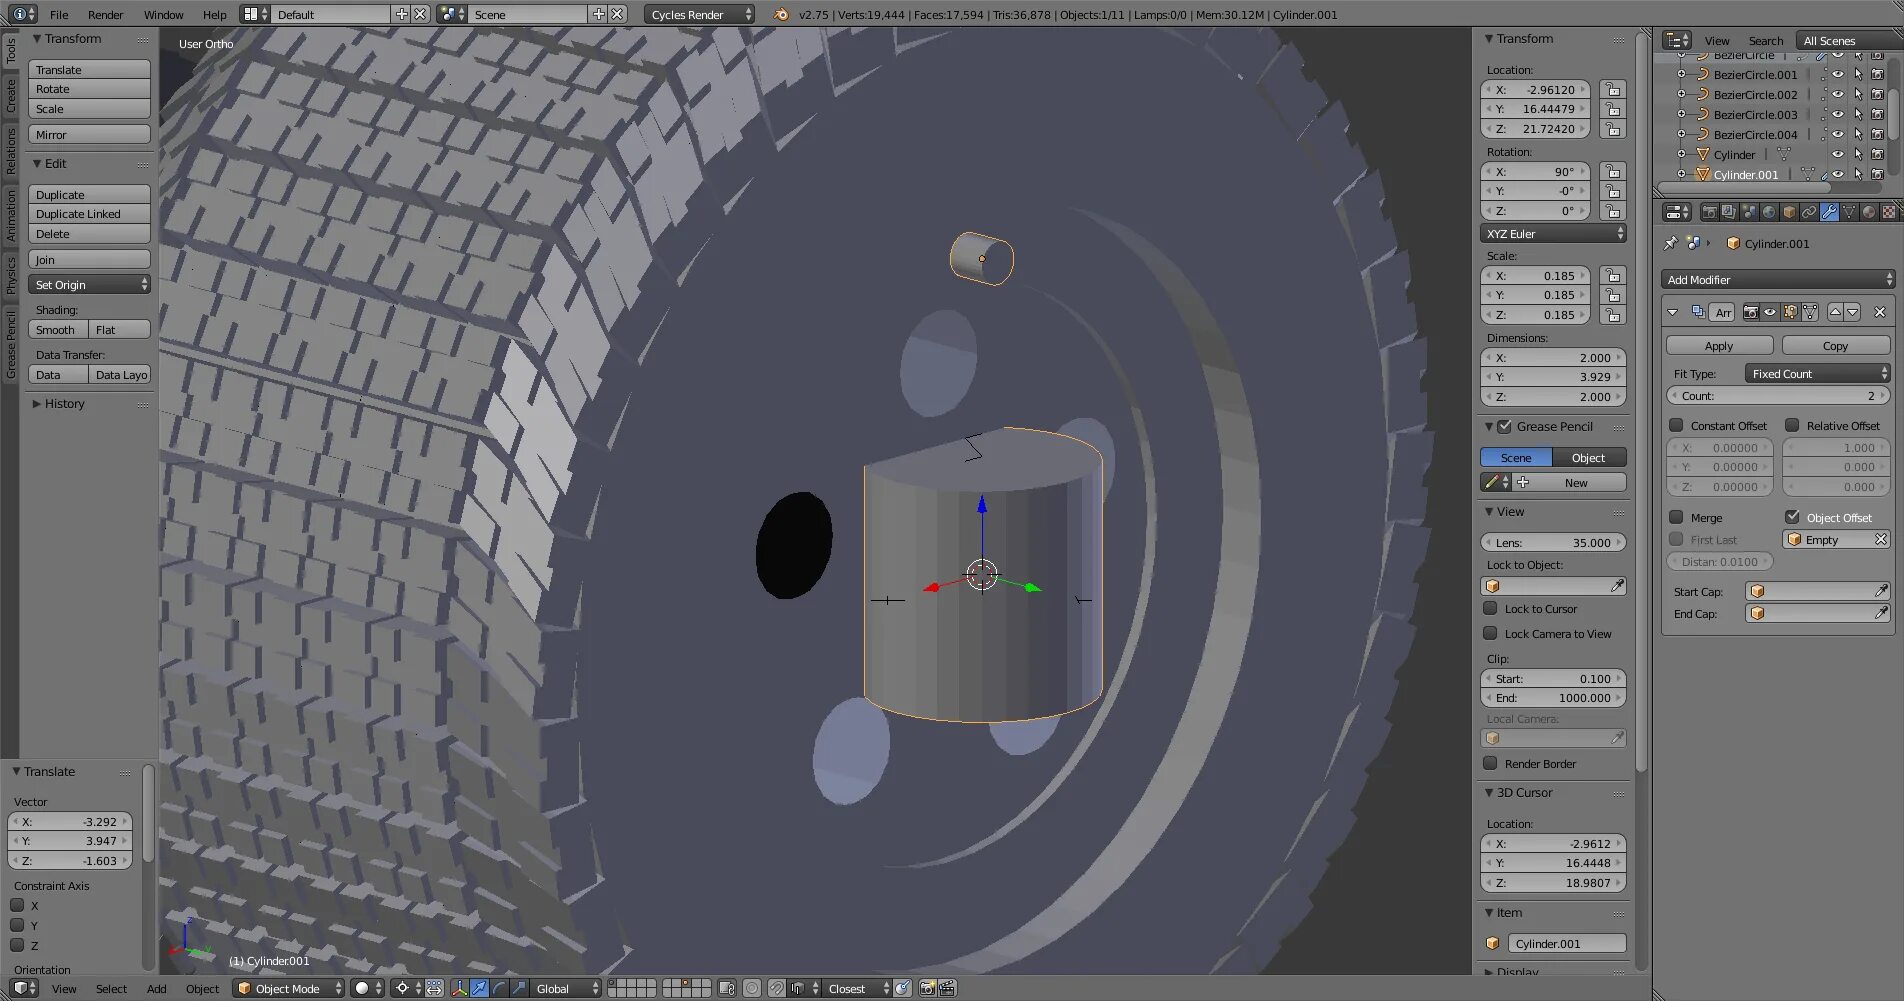Disable the Object Offset checkbox
Screen dimensions: 1904x1001
click(x=1792, y=517)
